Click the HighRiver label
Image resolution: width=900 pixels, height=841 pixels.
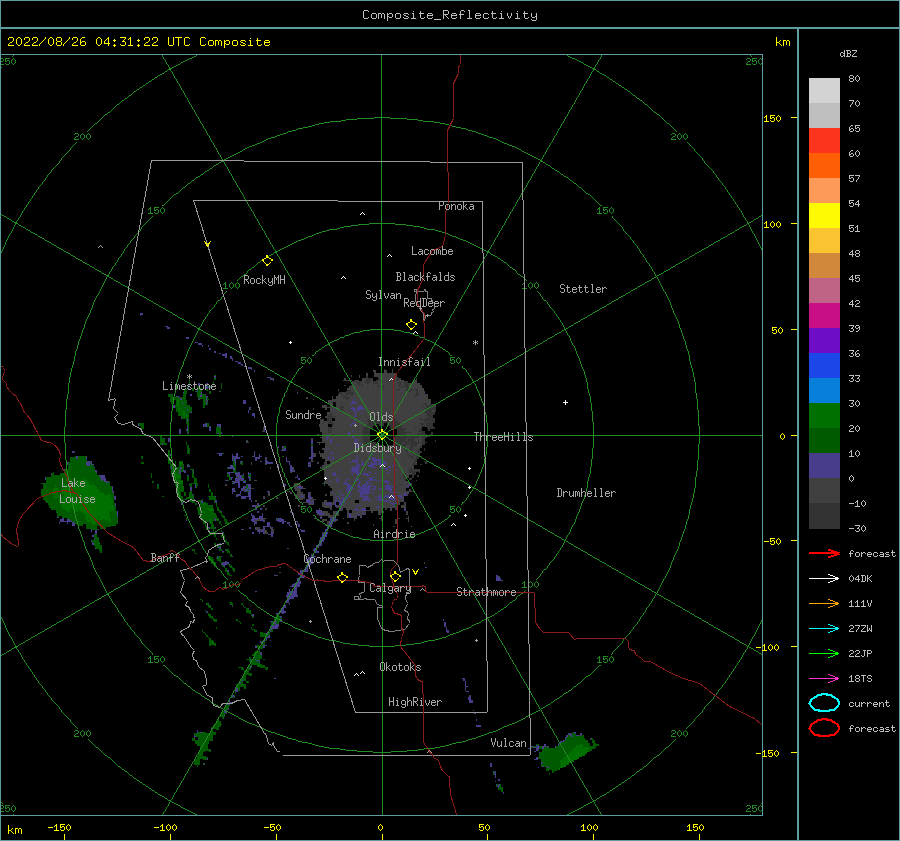(415, 702)
